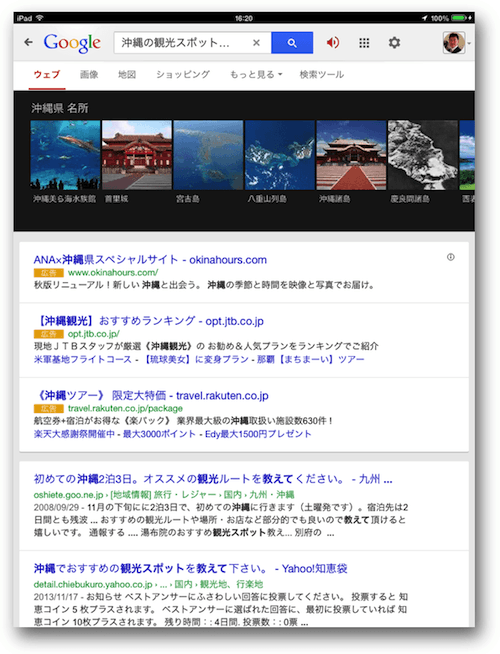Expand the もっと見る dropdown
The height and width of the screenshot is (654, 500).
pos(256,75)
